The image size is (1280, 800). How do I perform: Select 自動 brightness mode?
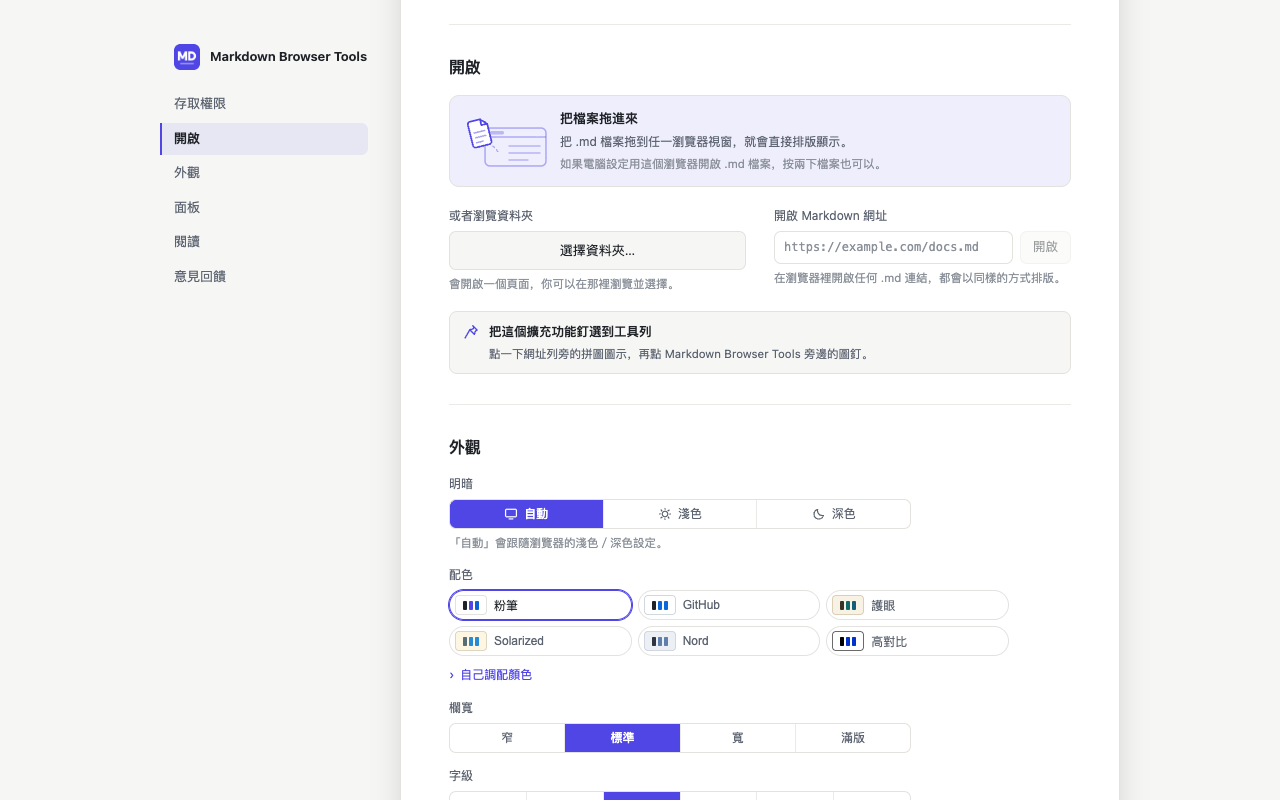click(x=527, y=514)
